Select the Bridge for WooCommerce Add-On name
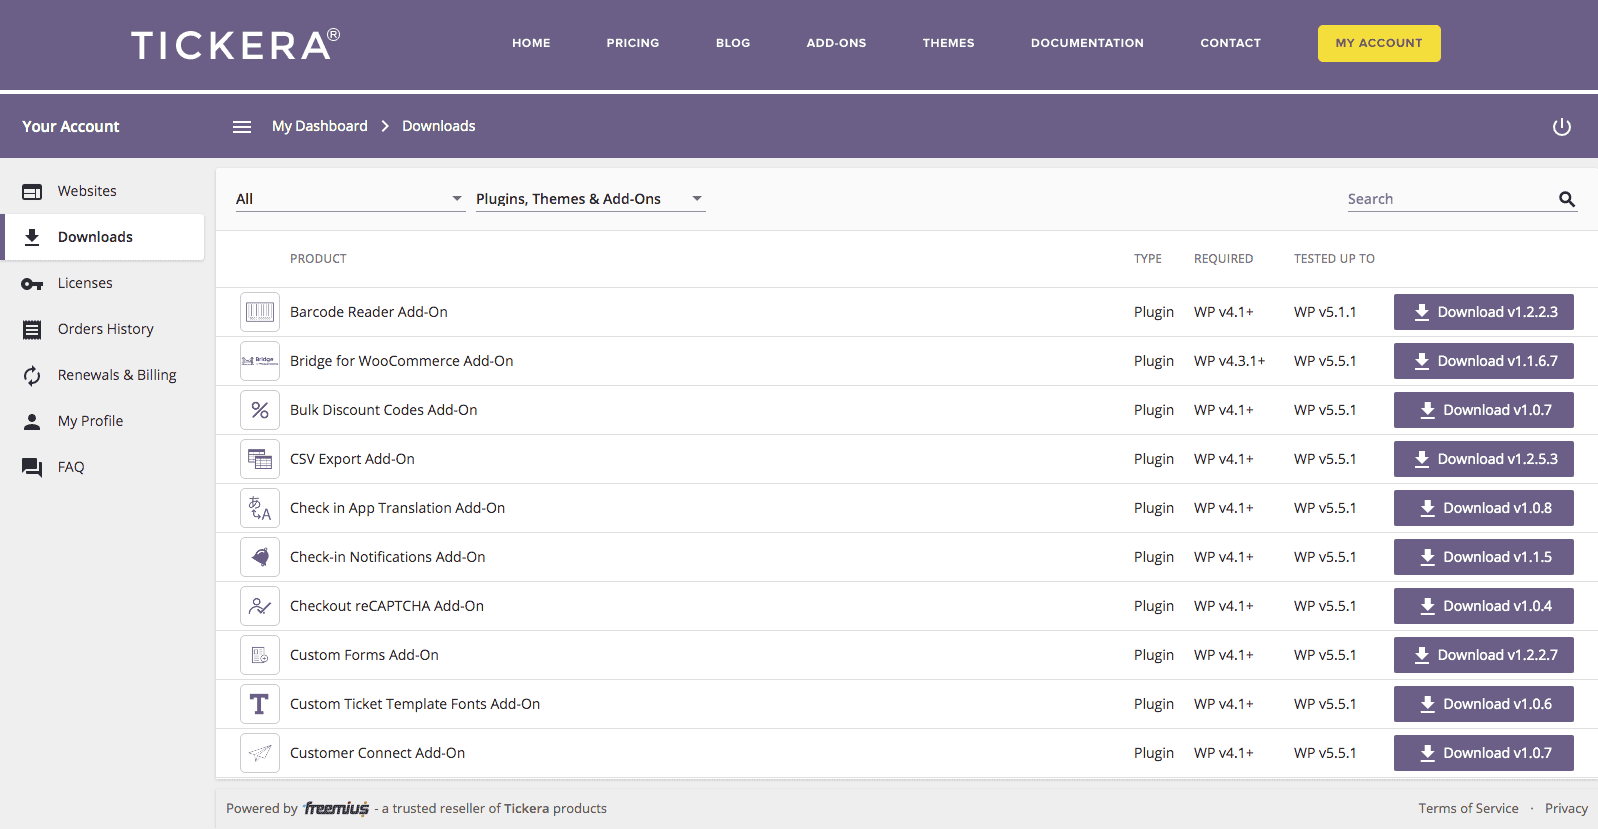 401,361
